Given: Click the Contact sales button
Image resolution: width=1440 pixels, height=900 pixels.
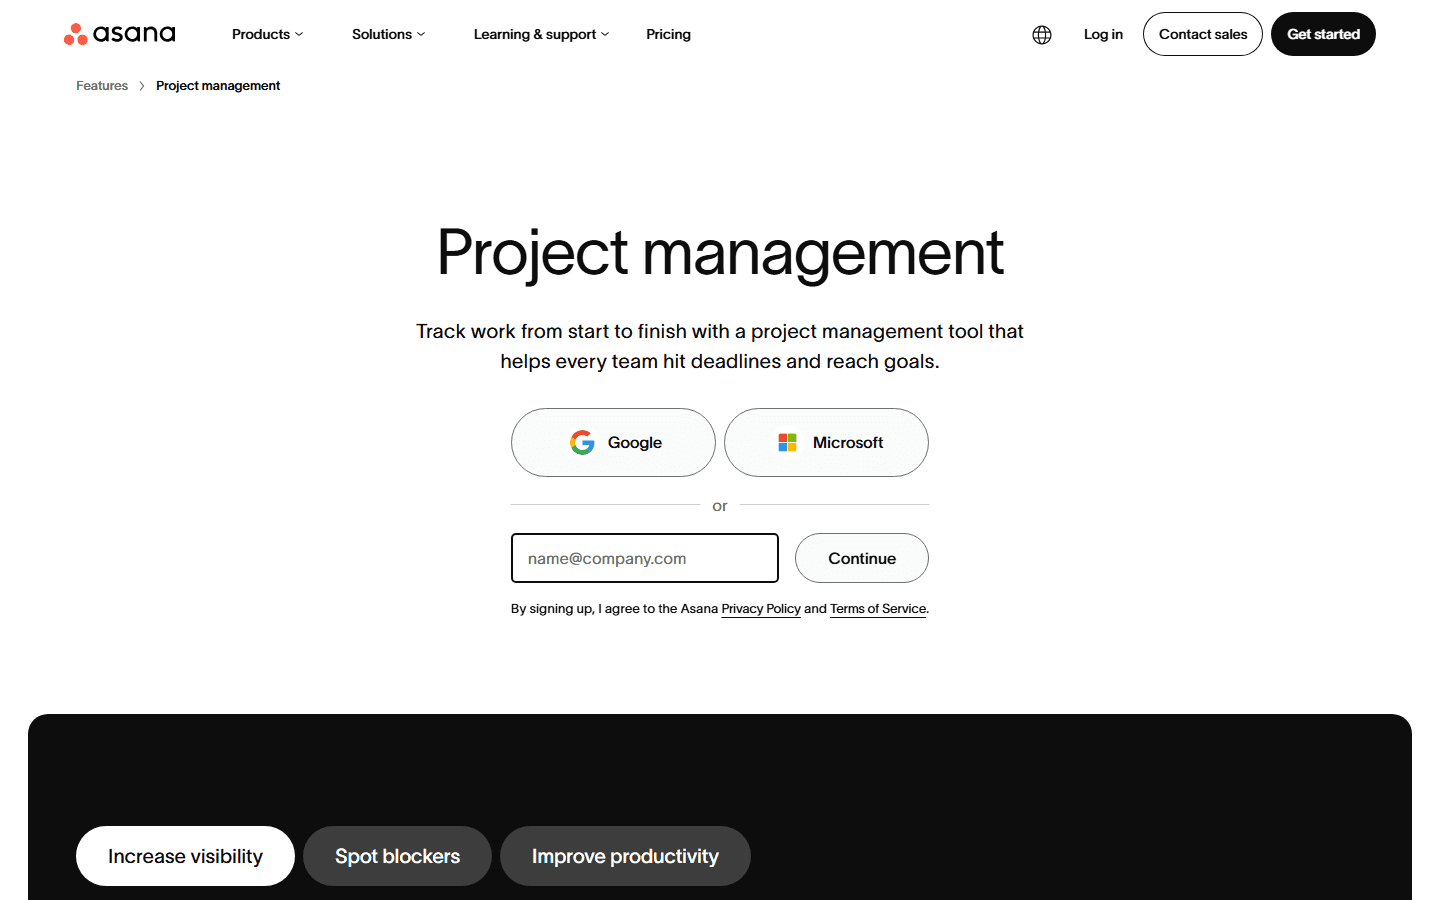Looking at the screenshot, I should pos(1203,34).
